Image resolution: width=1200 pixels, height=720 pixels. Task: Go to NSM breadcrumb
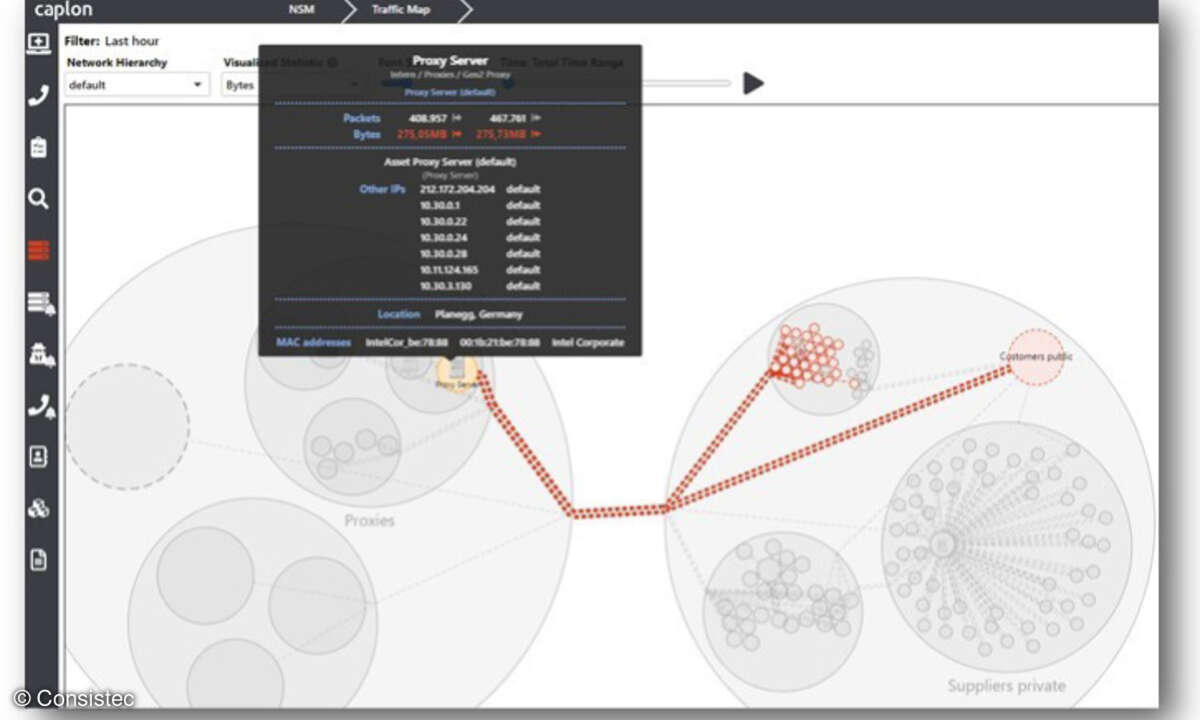[301, 10]
